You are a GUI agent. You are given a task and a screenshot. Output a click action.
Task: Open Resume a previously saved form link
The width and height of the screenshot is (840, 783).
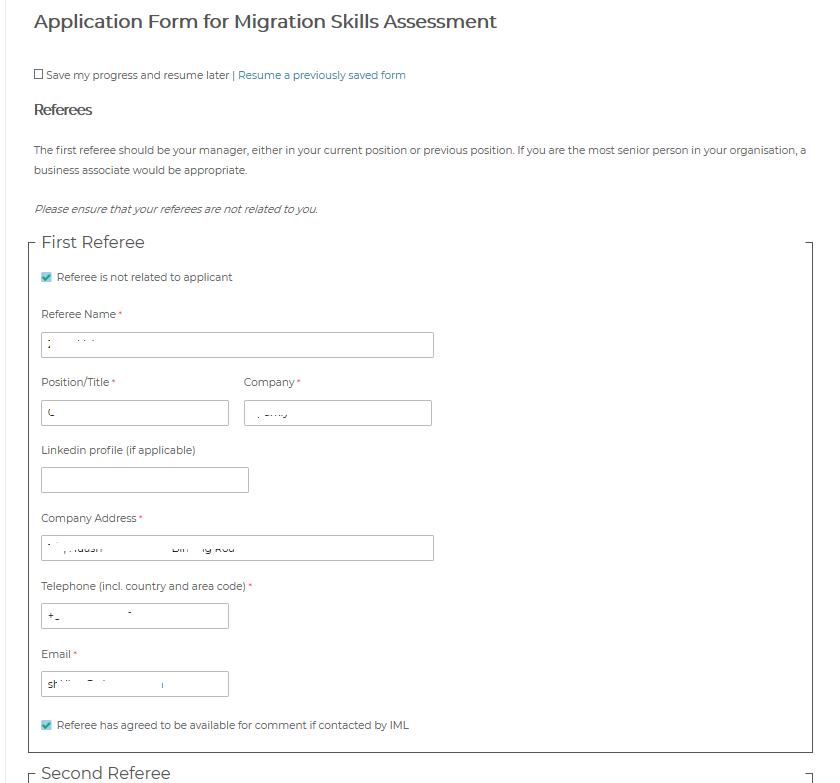321,75
